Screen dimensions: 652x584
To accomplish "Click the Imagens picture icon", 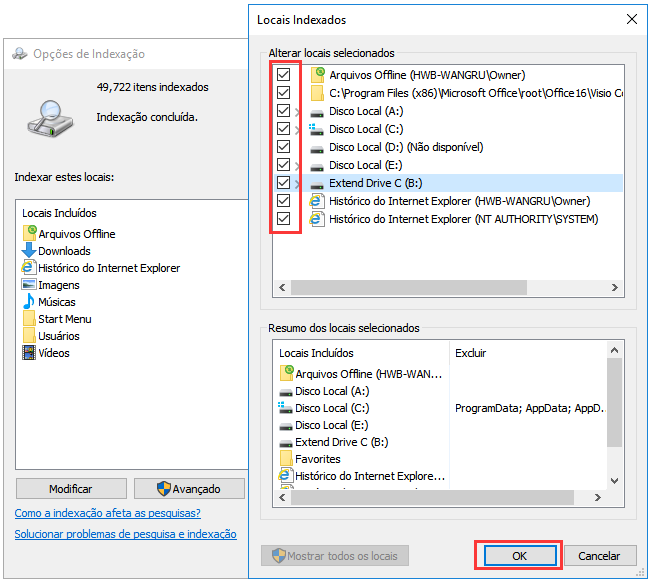I will pyautogui.click(x=29, y=285).
